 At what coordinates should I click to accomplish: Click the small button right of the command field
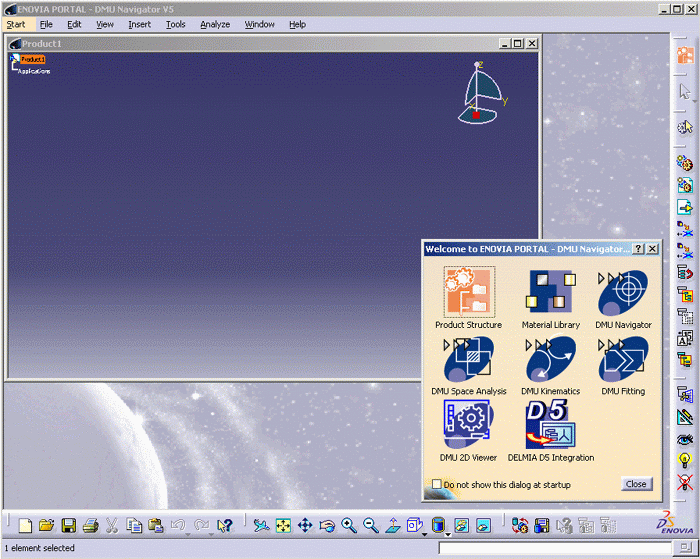click(x=684, y=547)
